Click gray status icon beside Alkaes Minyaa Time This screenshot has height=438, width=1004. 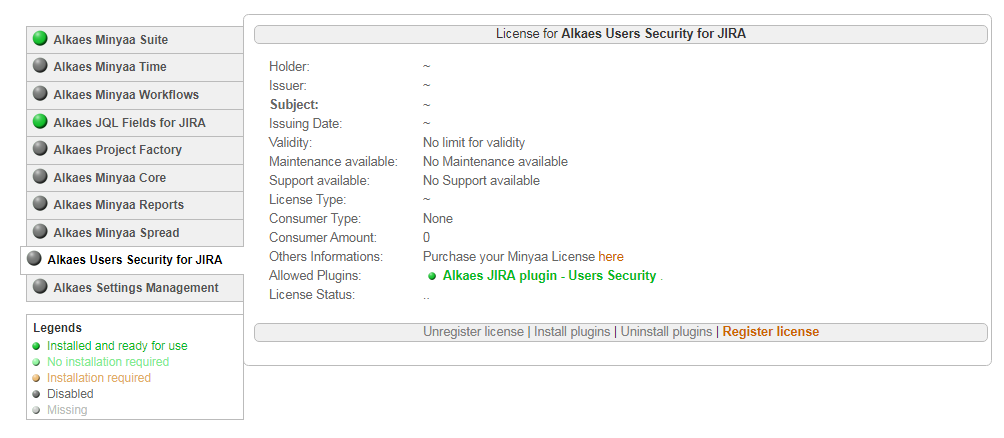point(40,66)
